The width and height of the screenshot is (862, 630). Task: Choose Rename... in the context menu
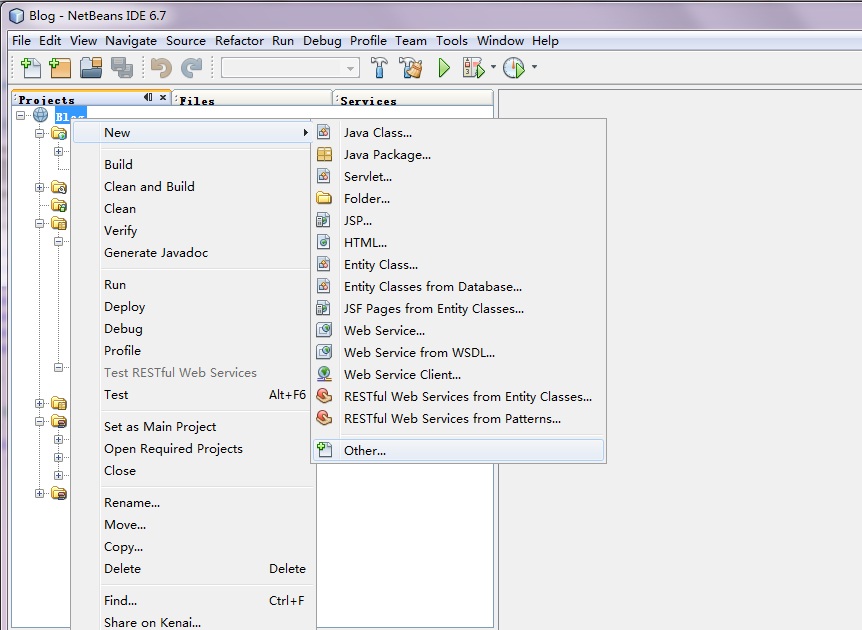[x=132, y=502]
